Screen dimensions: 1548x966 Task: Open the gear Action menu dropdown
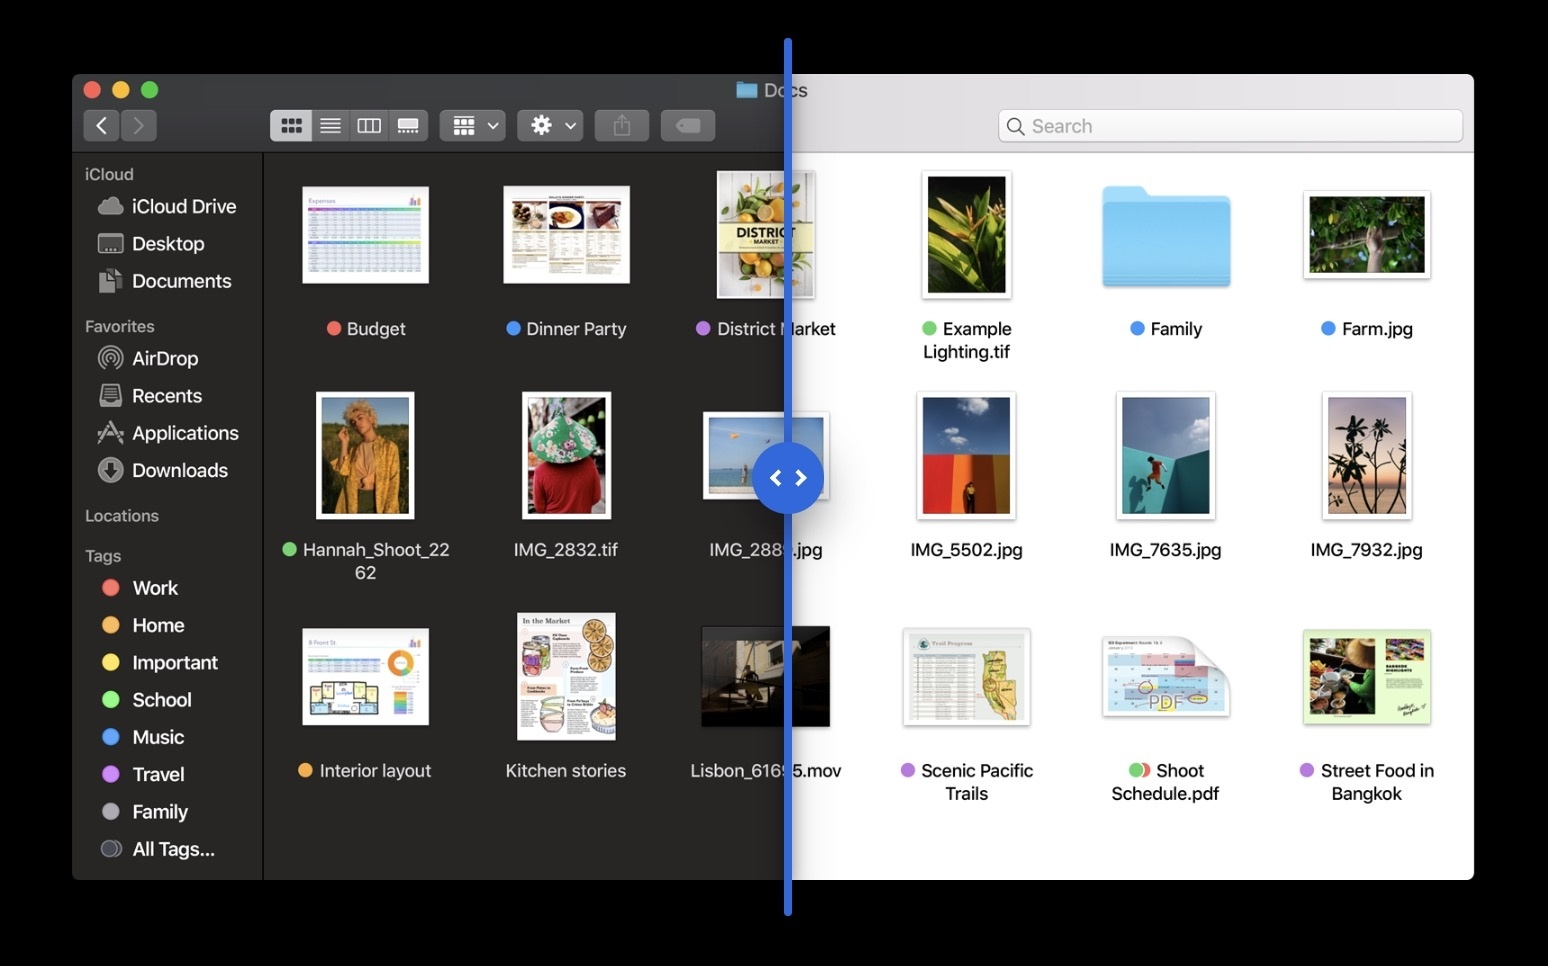(x=550, y=125)
